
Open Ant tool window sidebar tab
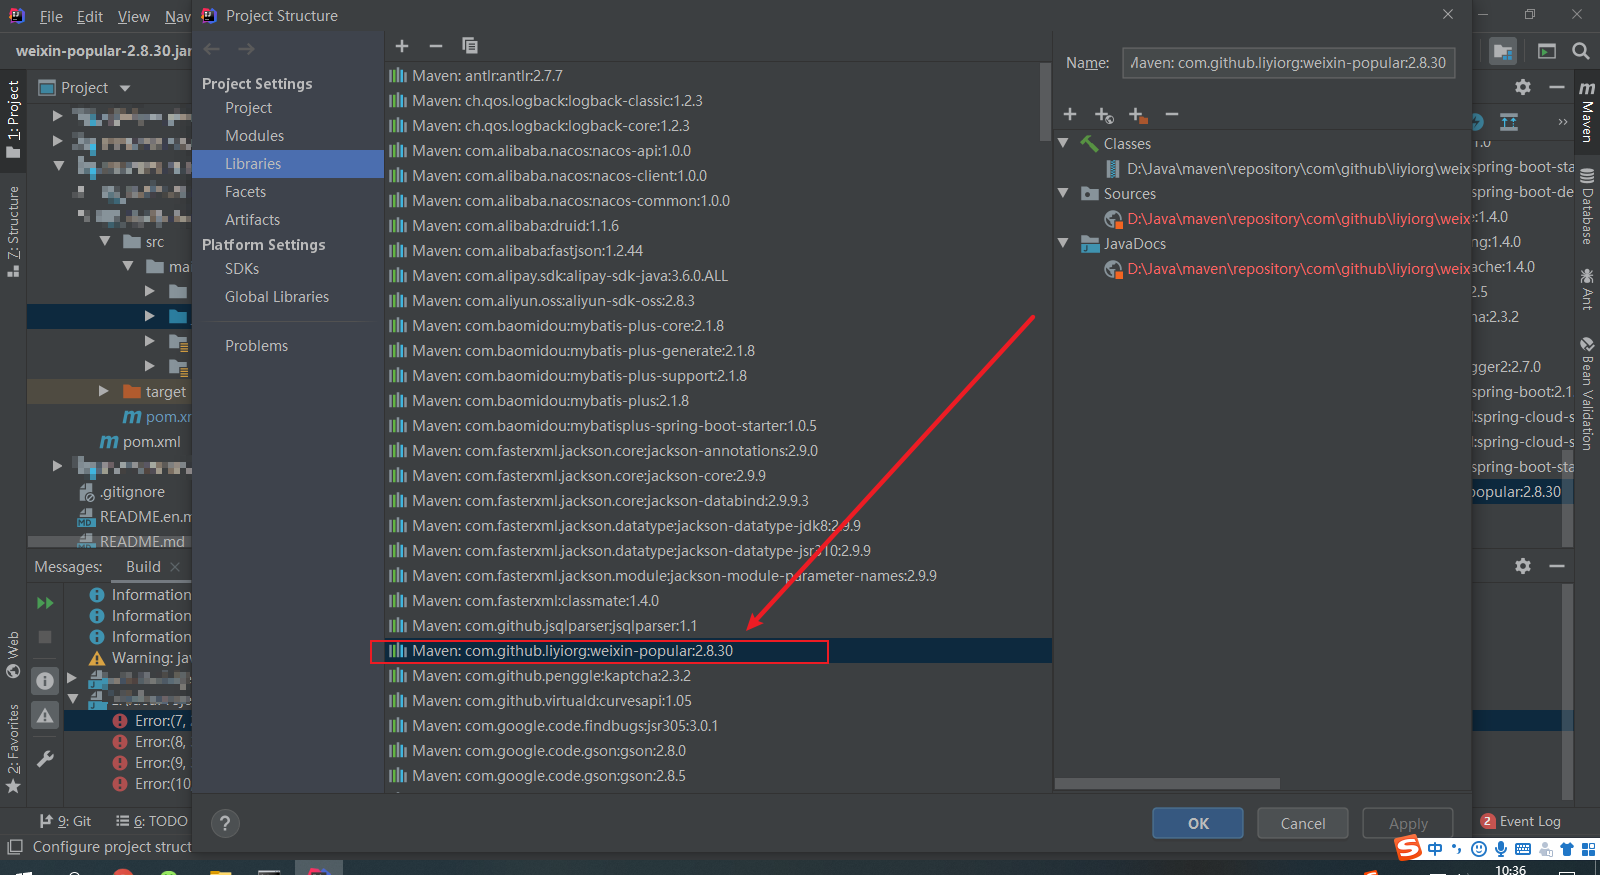coord(1587,289)
